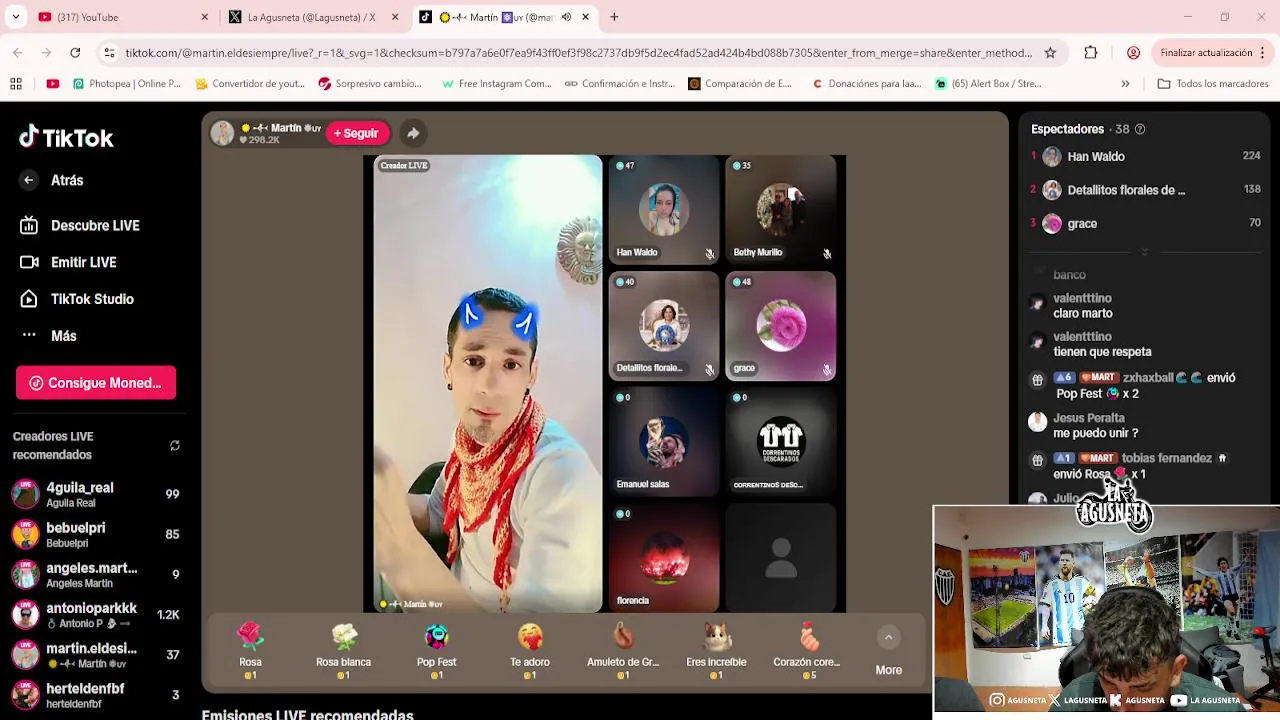
Task: Open TikTok Studio in the sidebar
Action: (77, 299)
